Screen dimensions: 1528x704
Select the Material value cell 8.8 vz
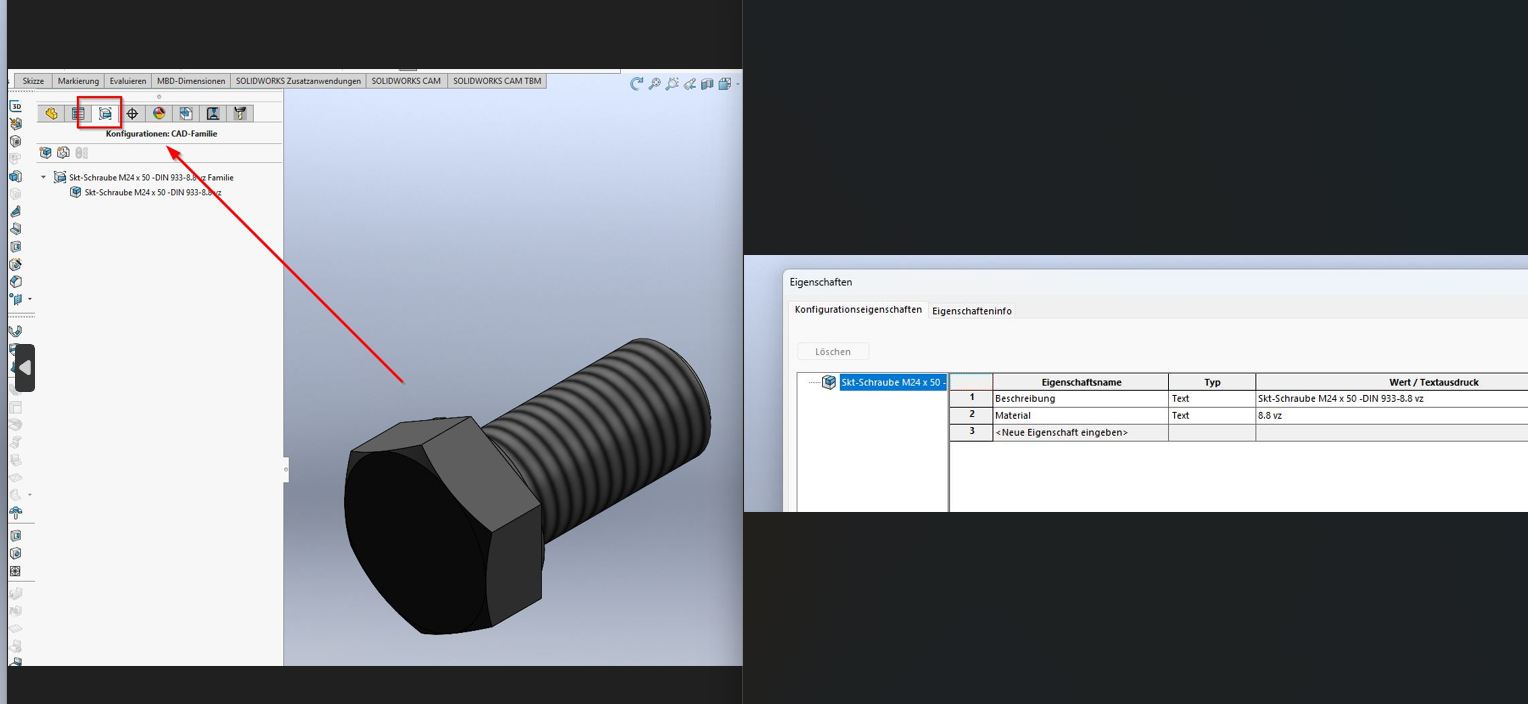1390,416
